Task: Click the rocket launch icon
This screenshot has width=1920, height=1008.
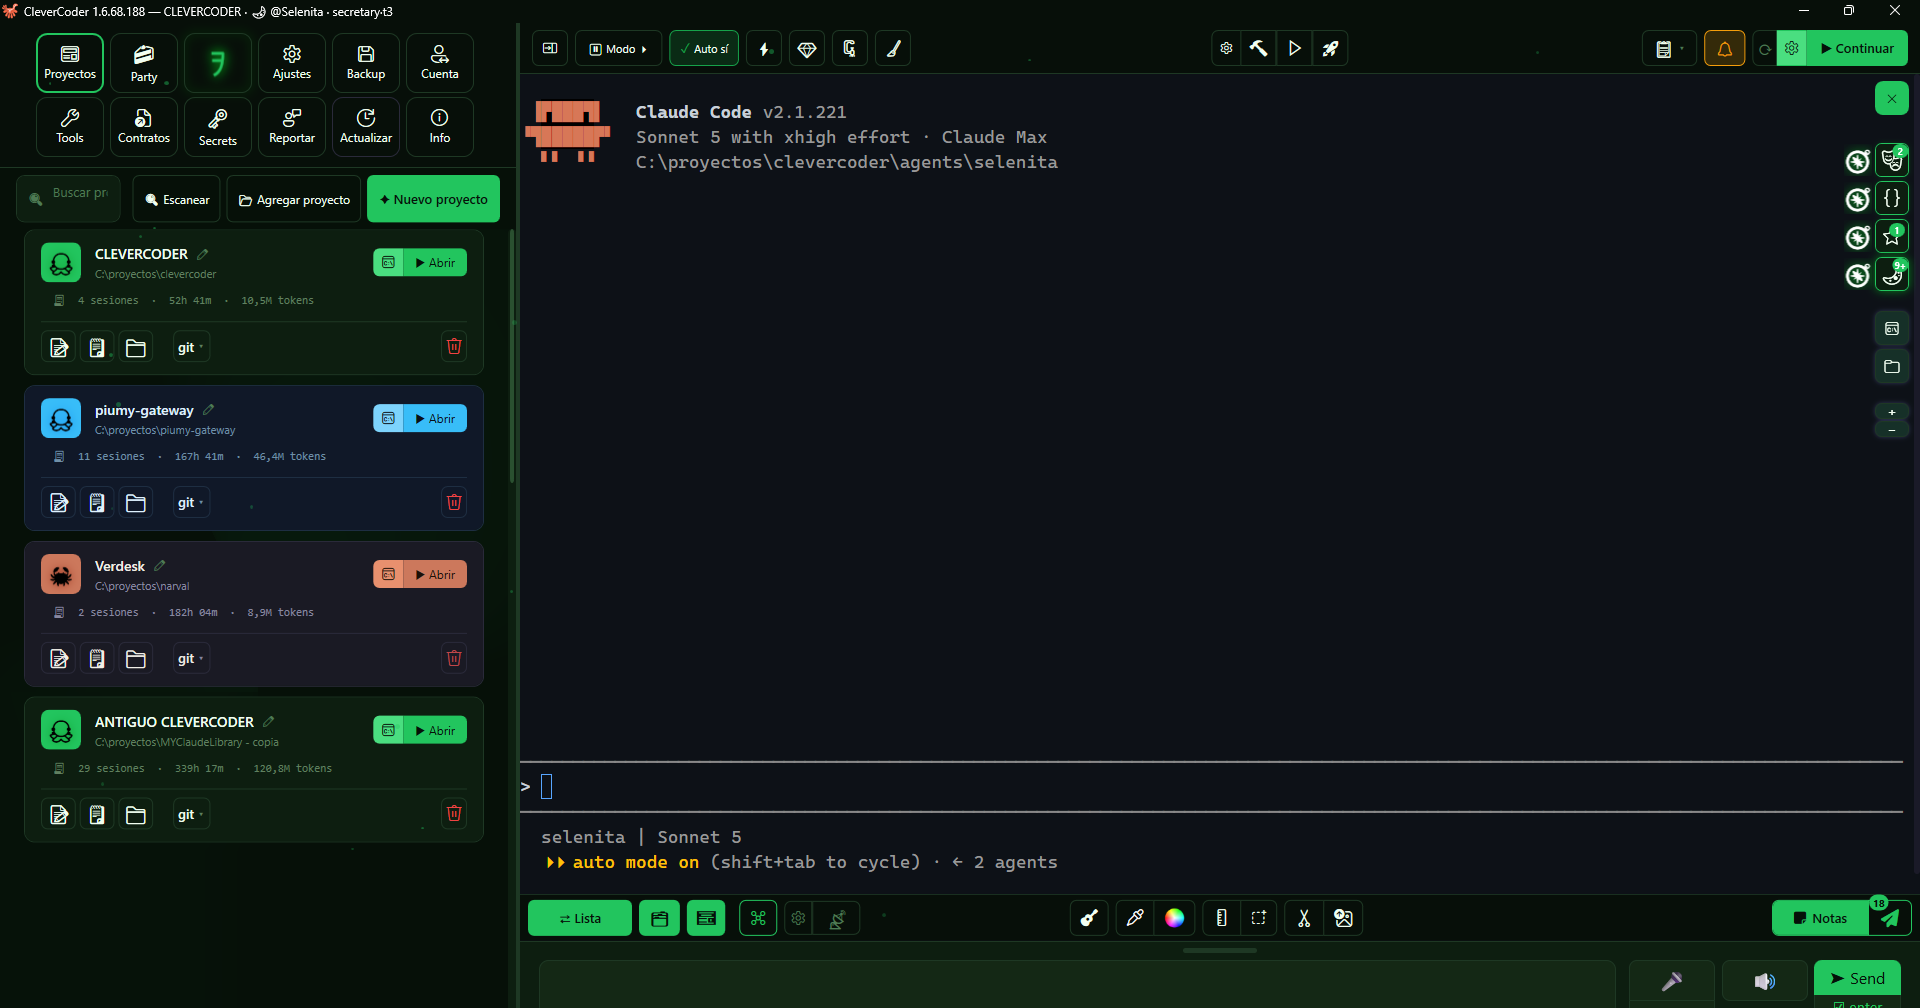Action: [1331, 48]
